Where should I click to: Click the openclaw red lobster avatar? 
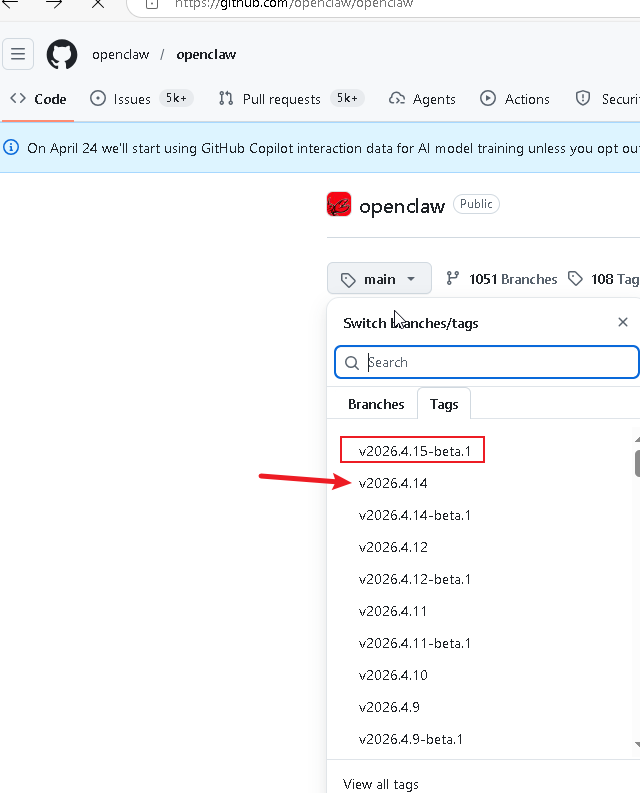click(339, 204)
